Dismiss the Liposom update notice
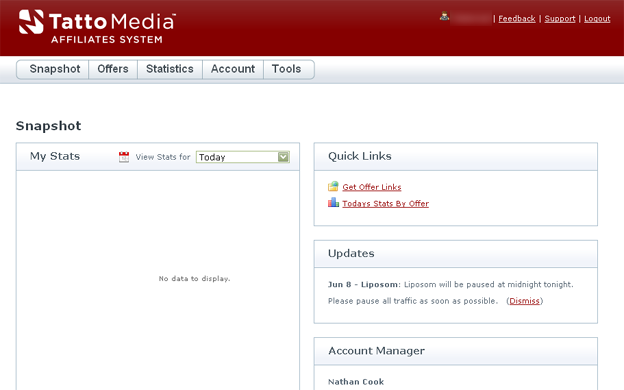624x390 pixels. pos(525,301)
